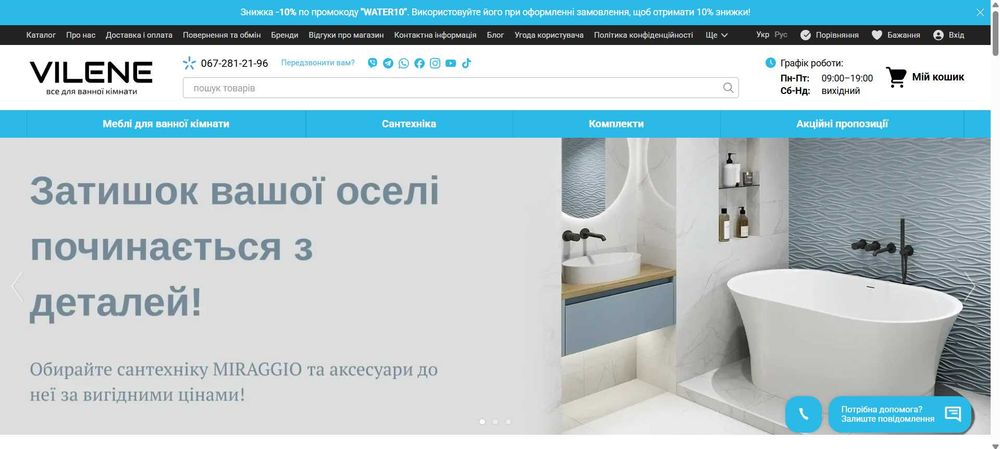The image size is (1000, 449).
Task: Close the promo code banner
Action: pos(980,12)
